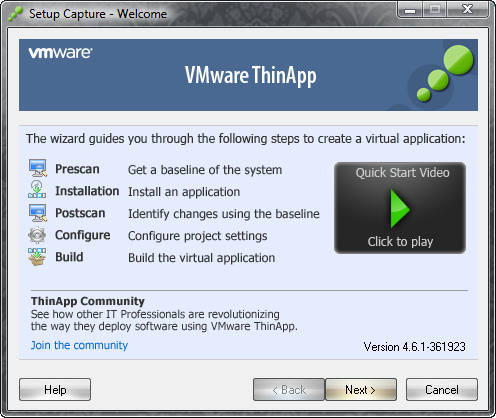Viewport: 496px width, 418px height.
Task: Click the green circles ThinApp logo
Action: (445, 73)
